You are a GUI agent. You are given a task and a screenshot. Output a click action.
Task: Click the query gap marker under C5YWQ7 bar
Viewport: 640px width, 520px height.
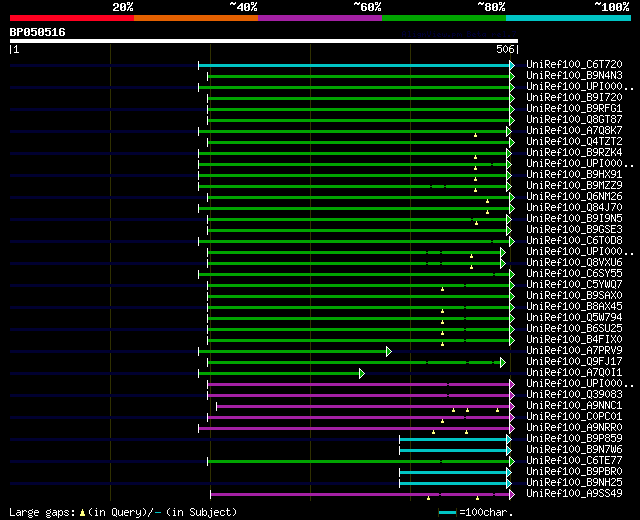click(x=442, y=289)
